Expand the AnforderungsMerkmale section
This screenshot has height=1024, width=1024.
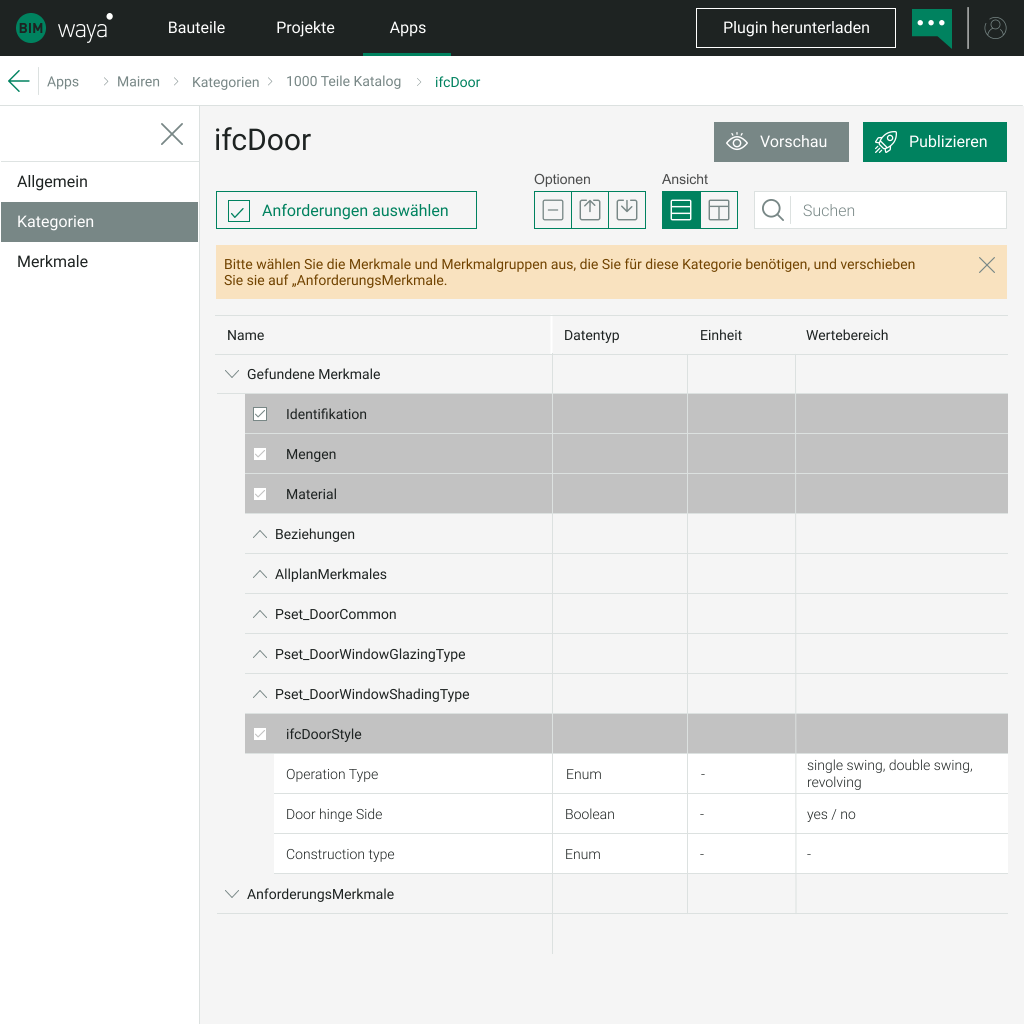[232, 894]
